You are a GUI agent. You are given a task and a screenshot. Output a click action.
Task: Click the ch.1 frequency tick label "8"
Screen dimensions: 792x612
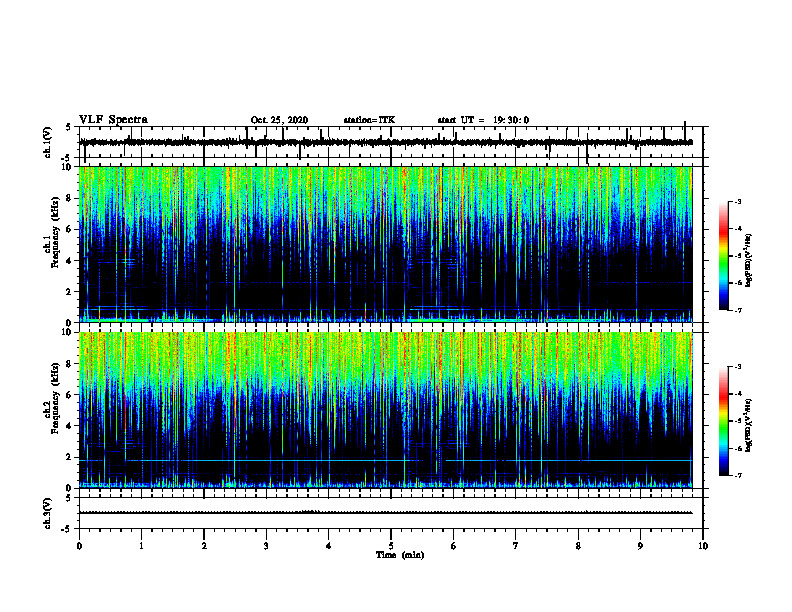pos(70,198)
